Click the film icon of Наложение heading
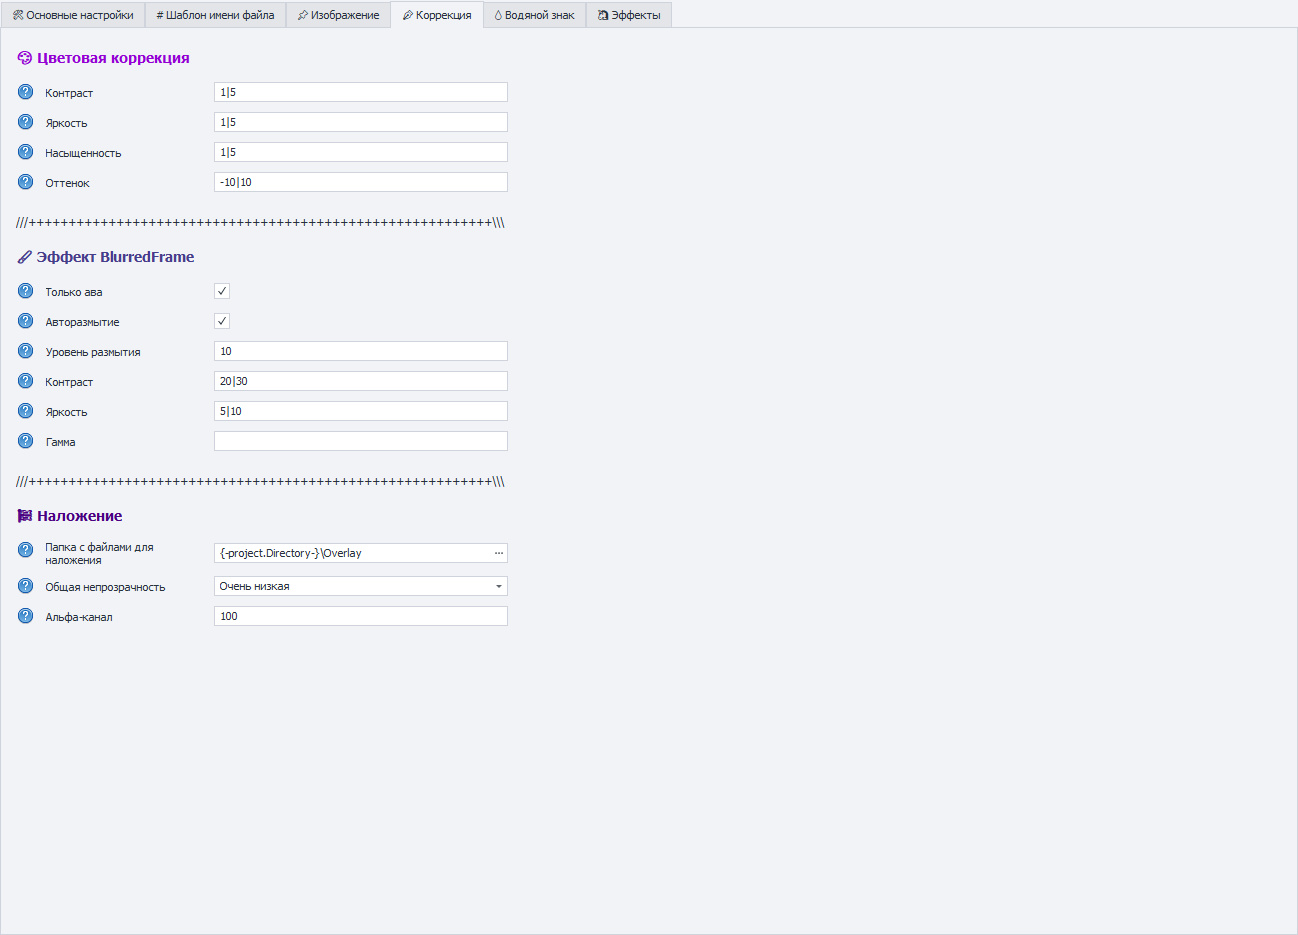 pos(25,516)
